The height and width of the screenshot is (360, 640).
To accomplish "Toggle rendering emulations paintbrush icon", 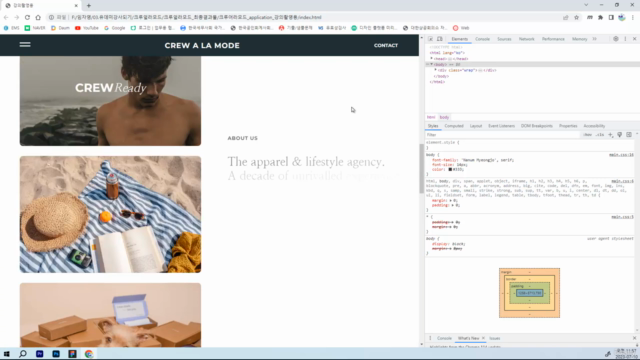I will pyautogui.click(x=620, y=135).
